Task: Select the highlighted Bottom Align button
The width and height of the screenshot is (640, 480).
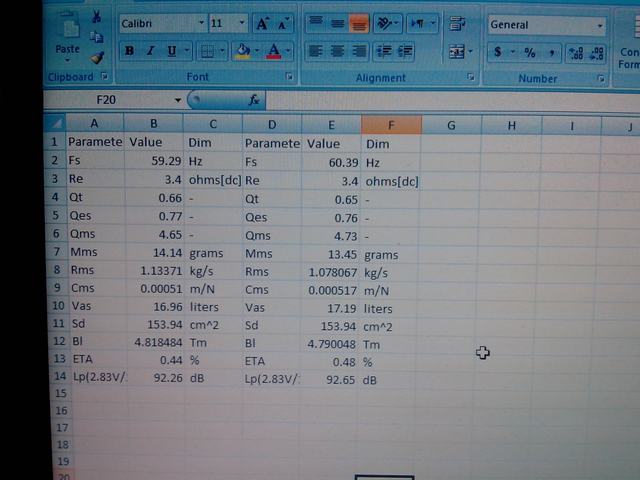Action: 359,24
